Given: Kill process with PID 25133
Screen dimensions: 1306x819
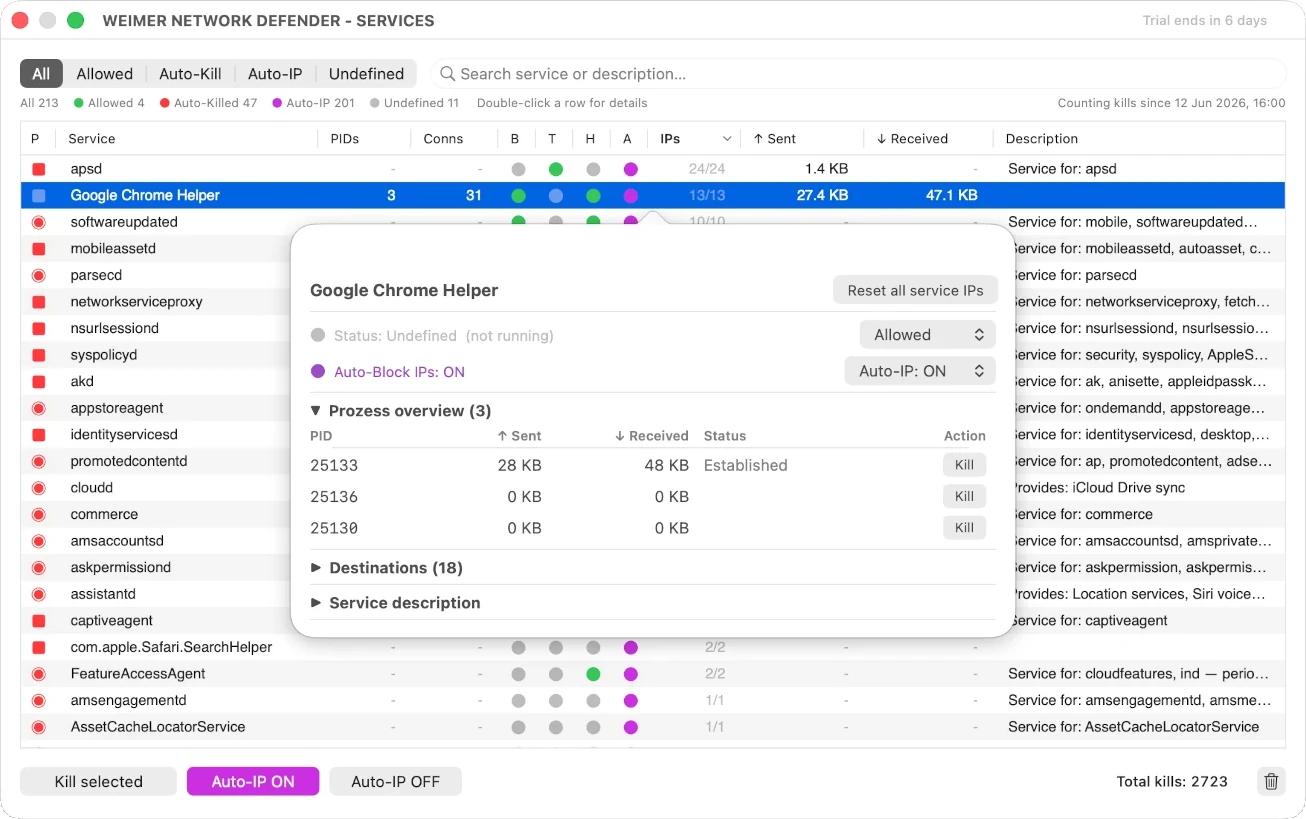Looking at the screenshot, I should [964, 465].
